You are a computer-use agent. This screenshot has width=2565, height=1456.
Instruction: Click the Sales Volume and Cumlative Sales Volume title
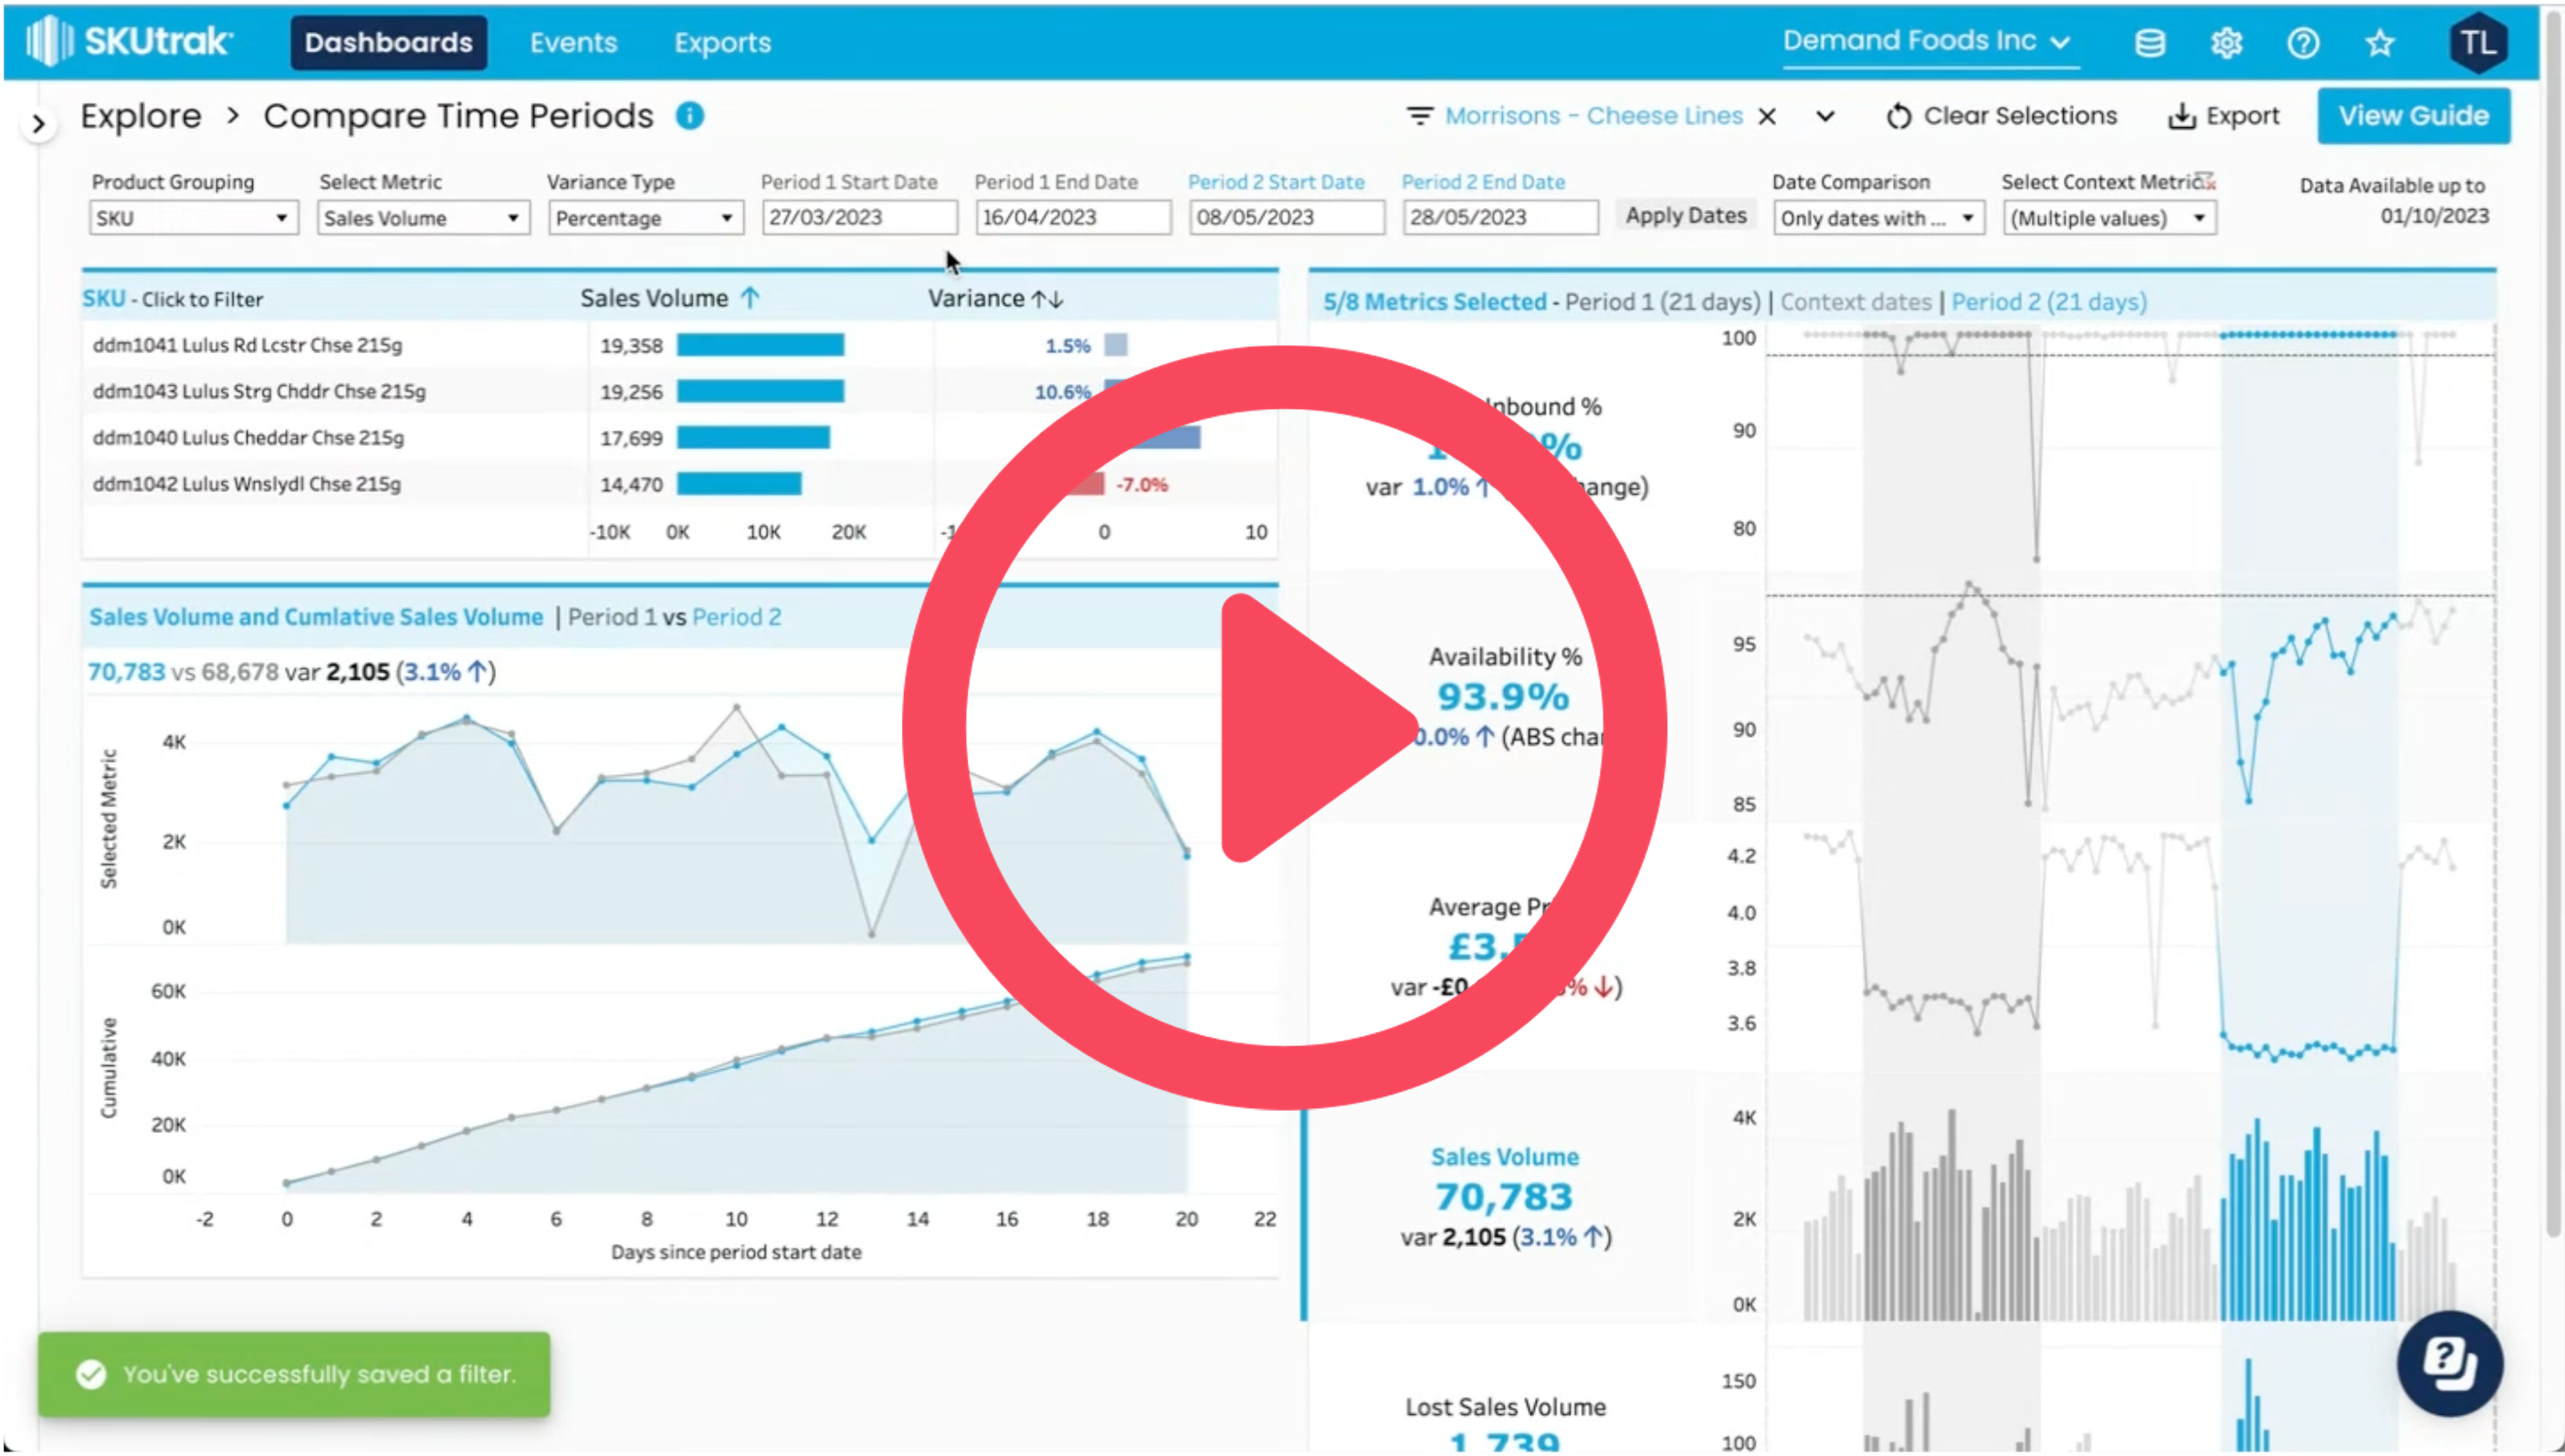(x=315, y=617)
